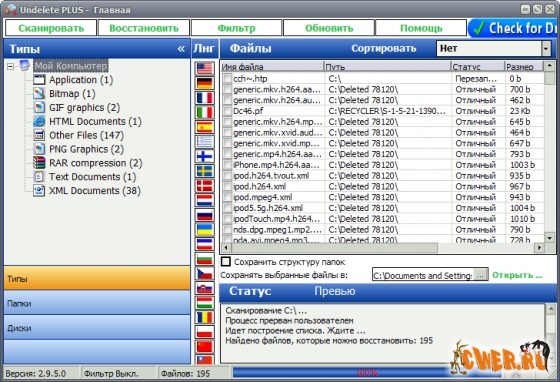Viewport: 560px width, 382px height.
Task: Choose the Slovak flag language
Action: tap(205, 288)
